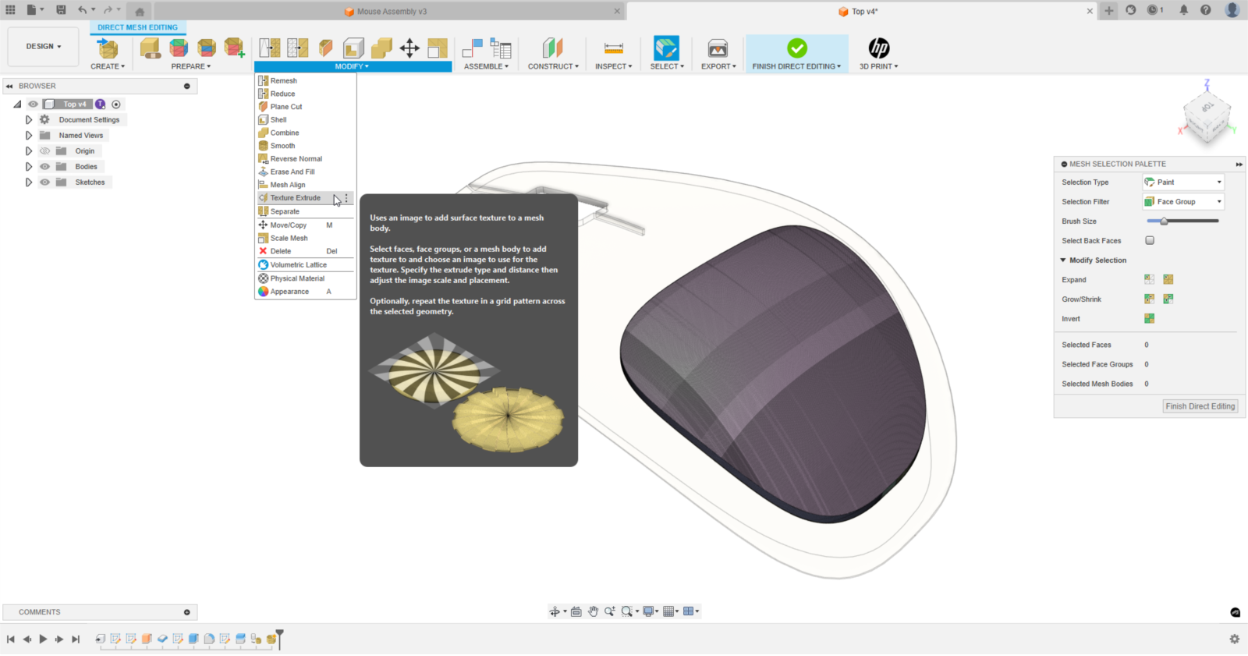The width and height of the screenshot is (1248, 656).
Task: Click the user profile avatar
Action: click(1232, 10)
